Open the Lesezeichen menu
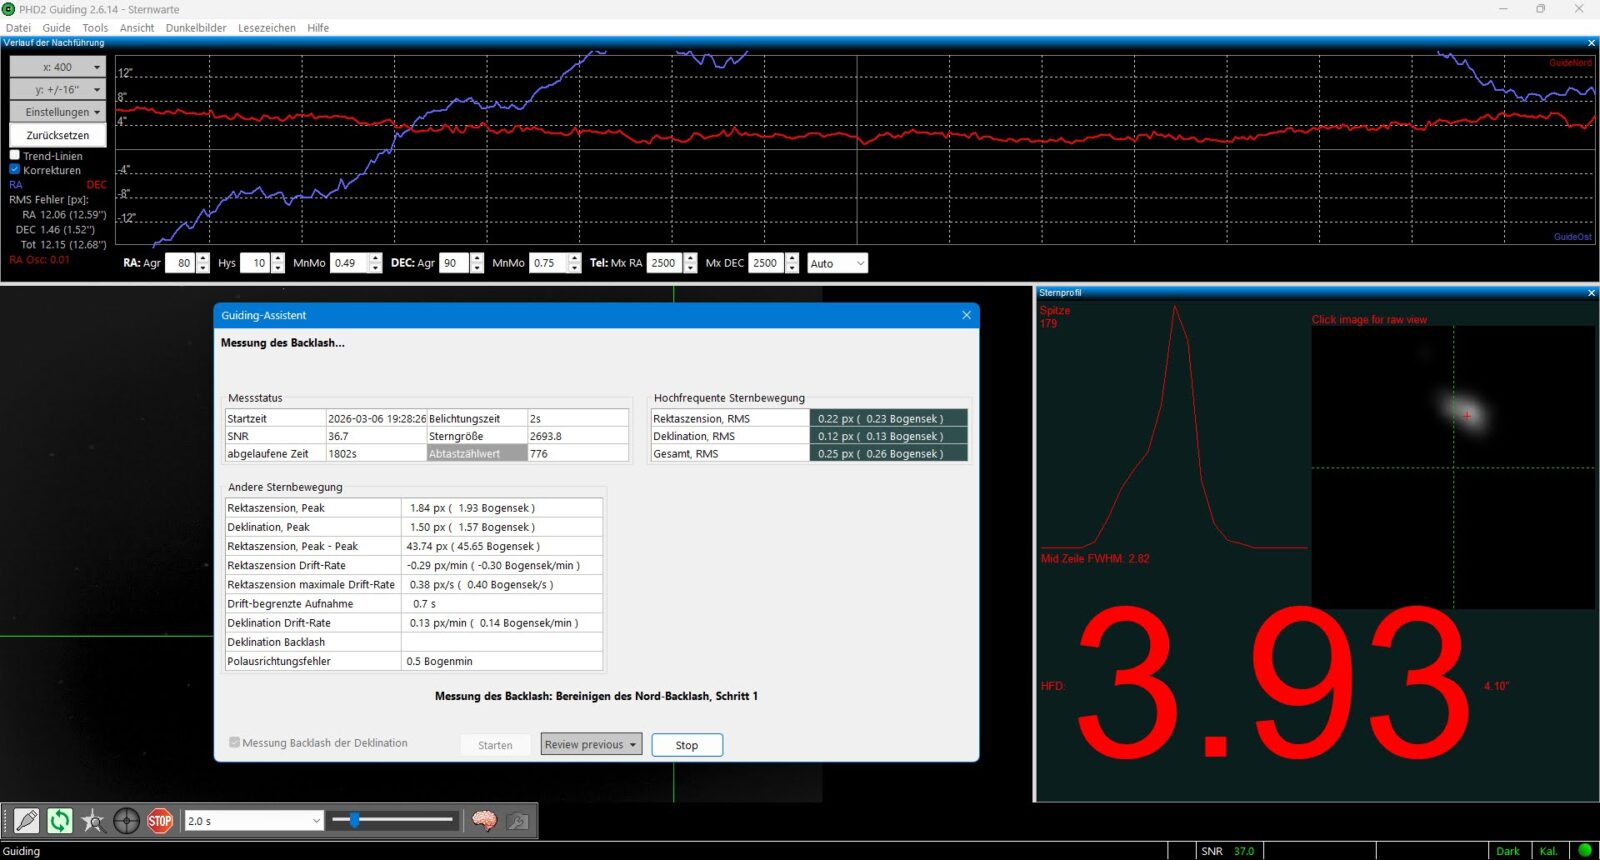 coord(266,28)
